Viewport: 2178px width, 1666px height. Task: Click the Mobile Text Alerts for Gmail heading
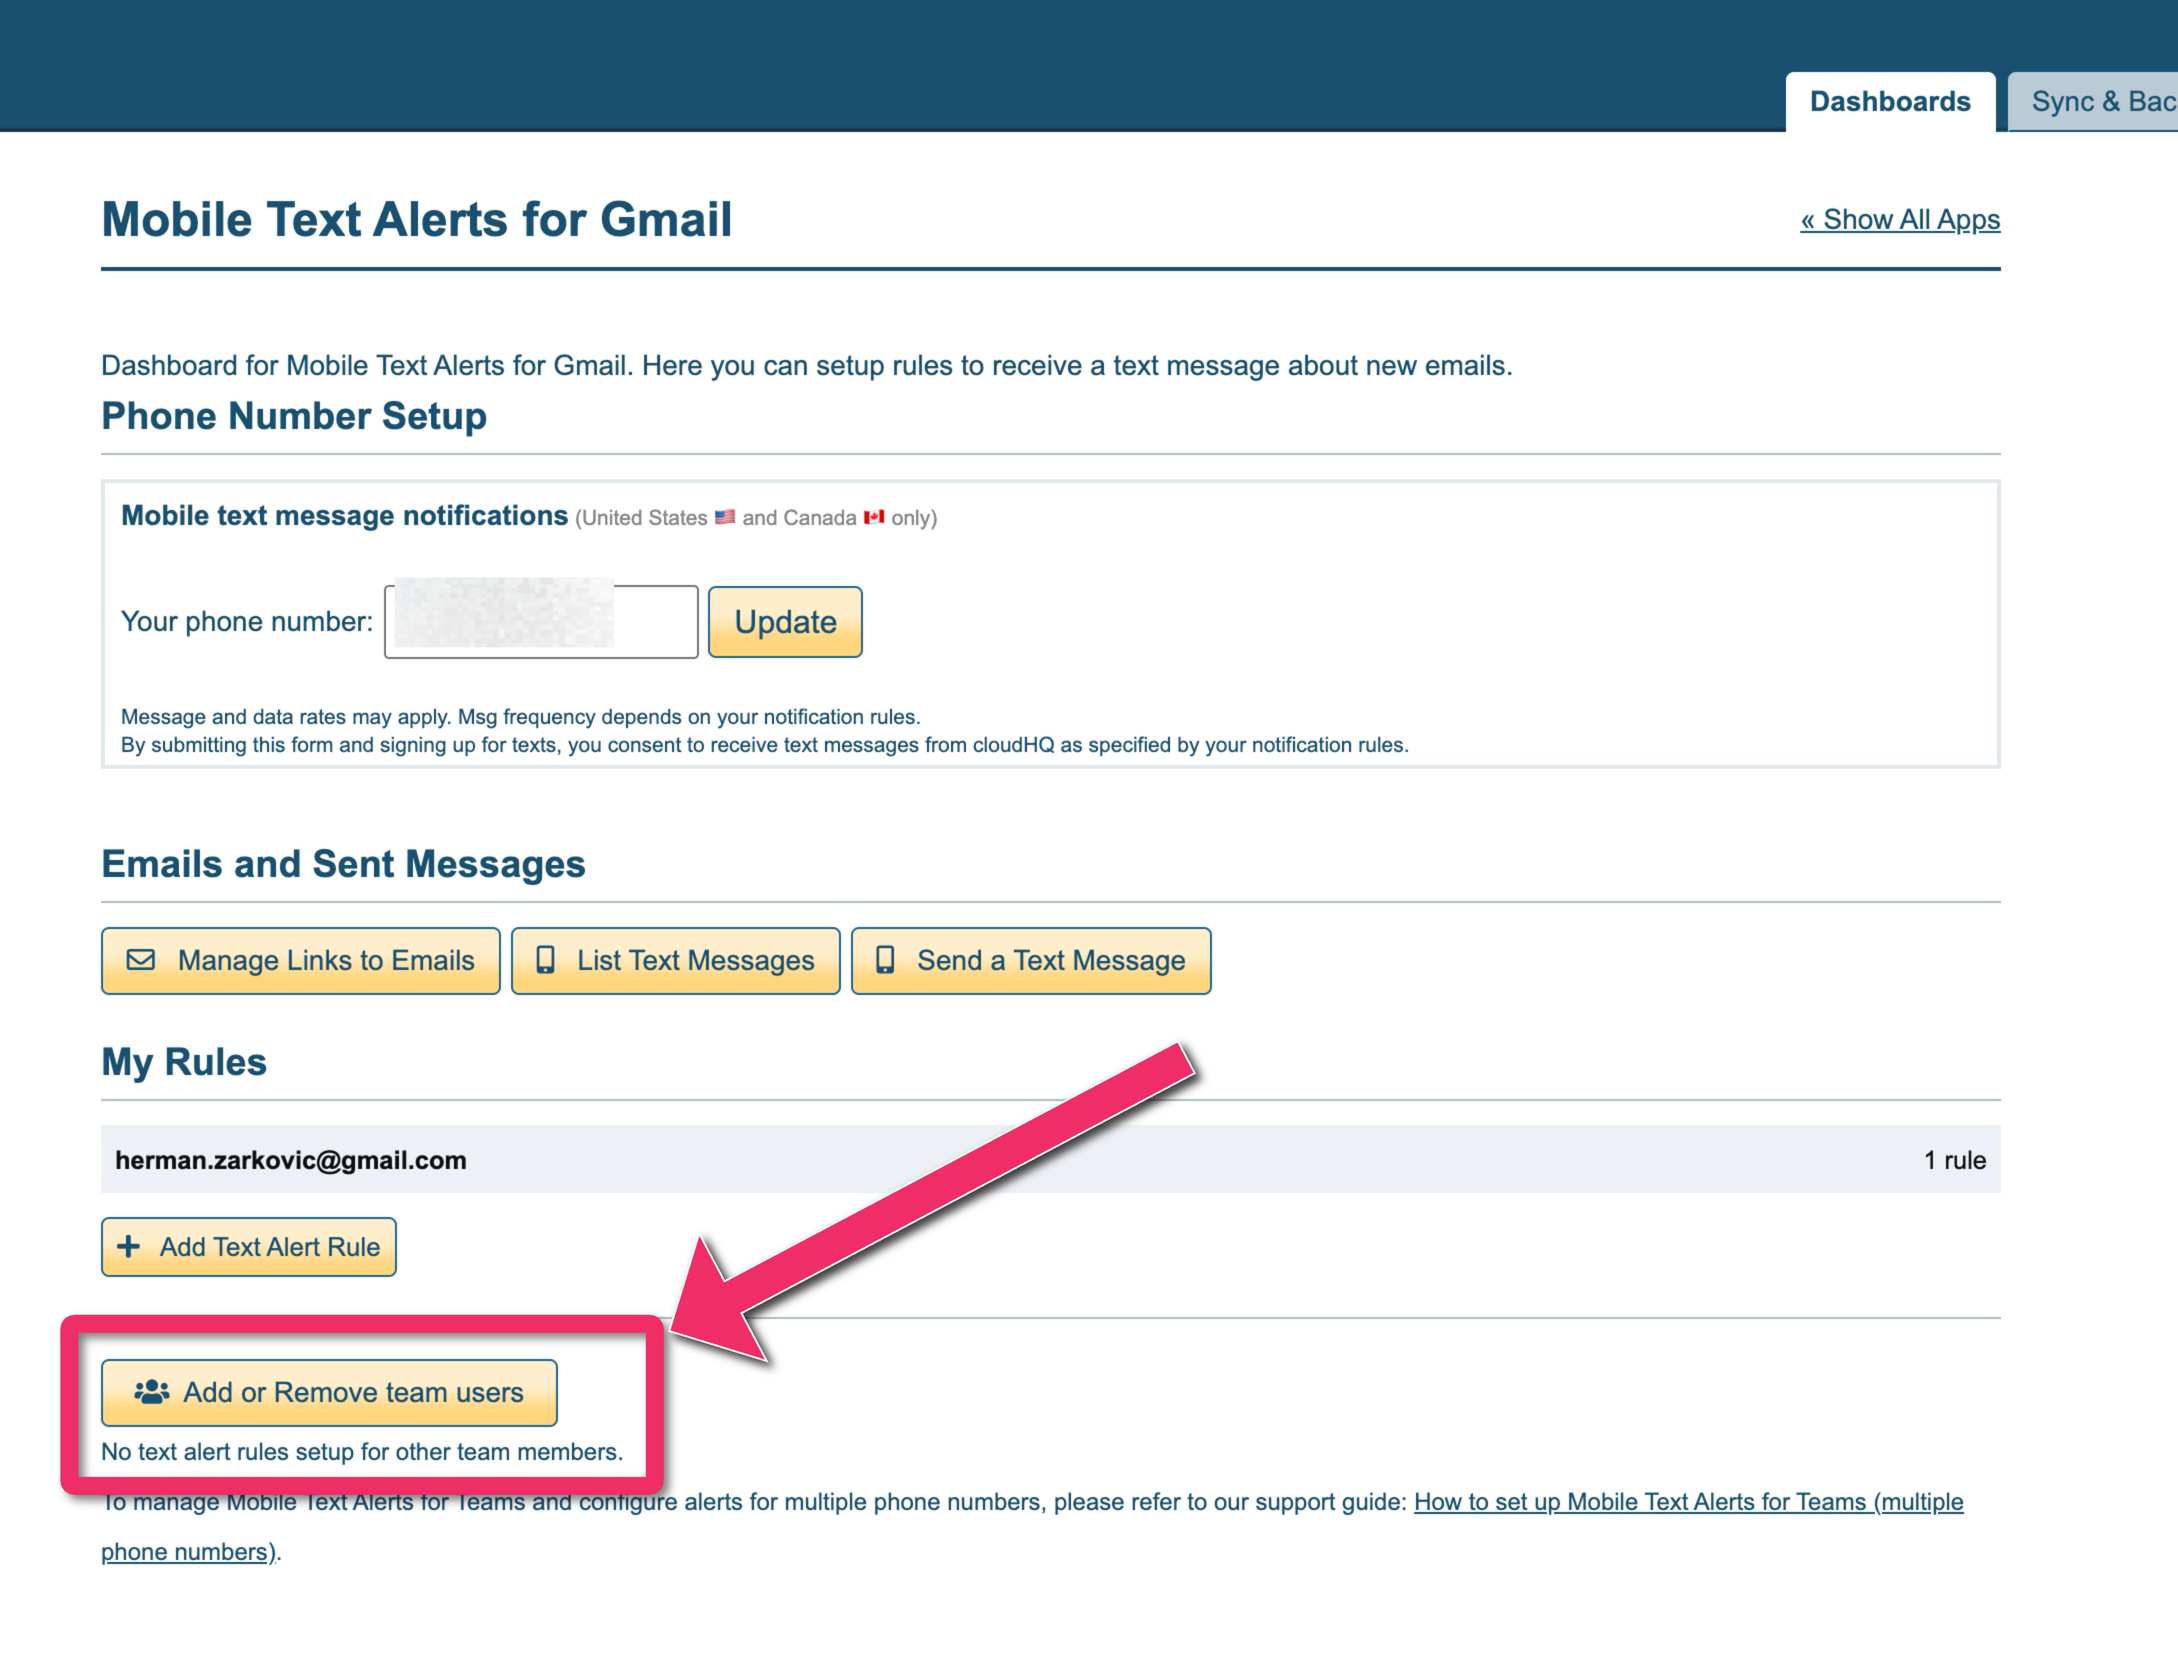417,219
